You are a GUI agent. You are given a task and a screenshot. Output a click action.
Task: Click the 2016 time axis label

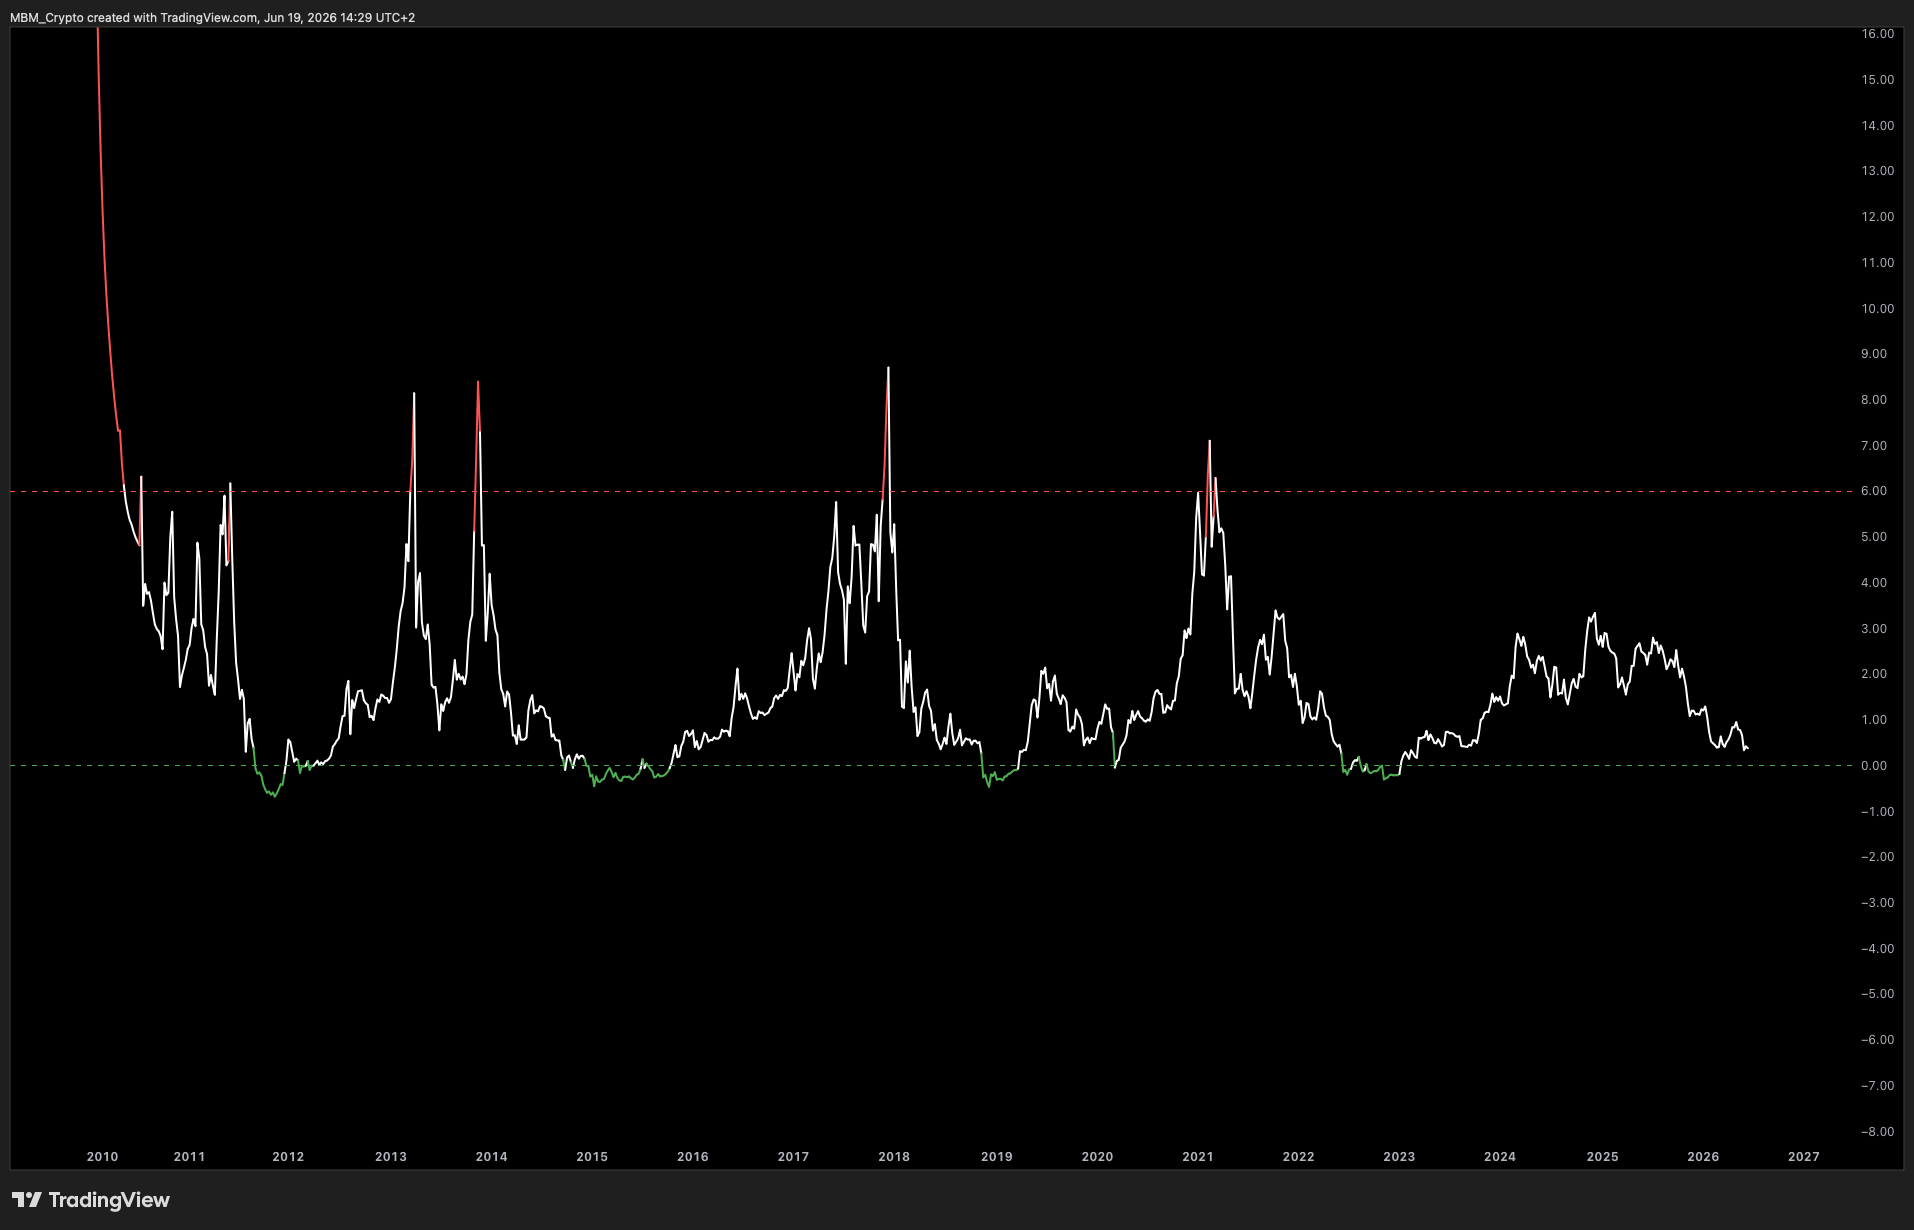693,1157
